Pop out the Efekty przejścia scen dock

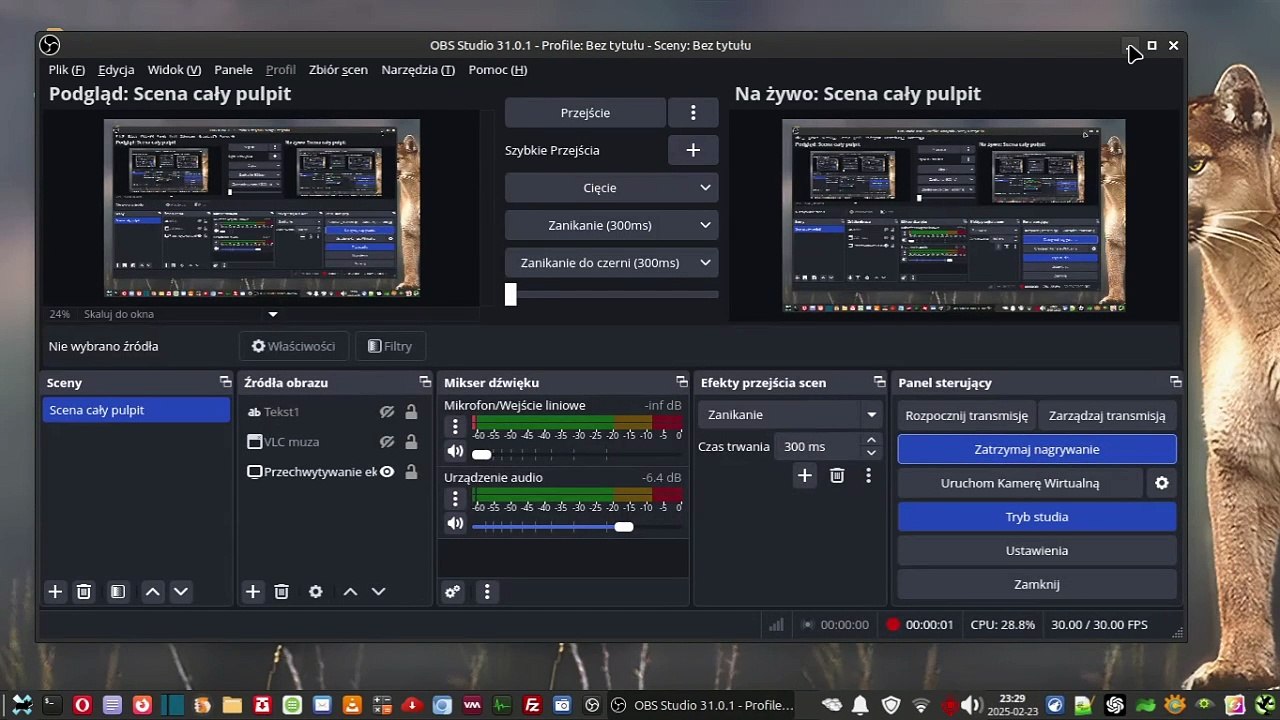click(x=880, y=382)
